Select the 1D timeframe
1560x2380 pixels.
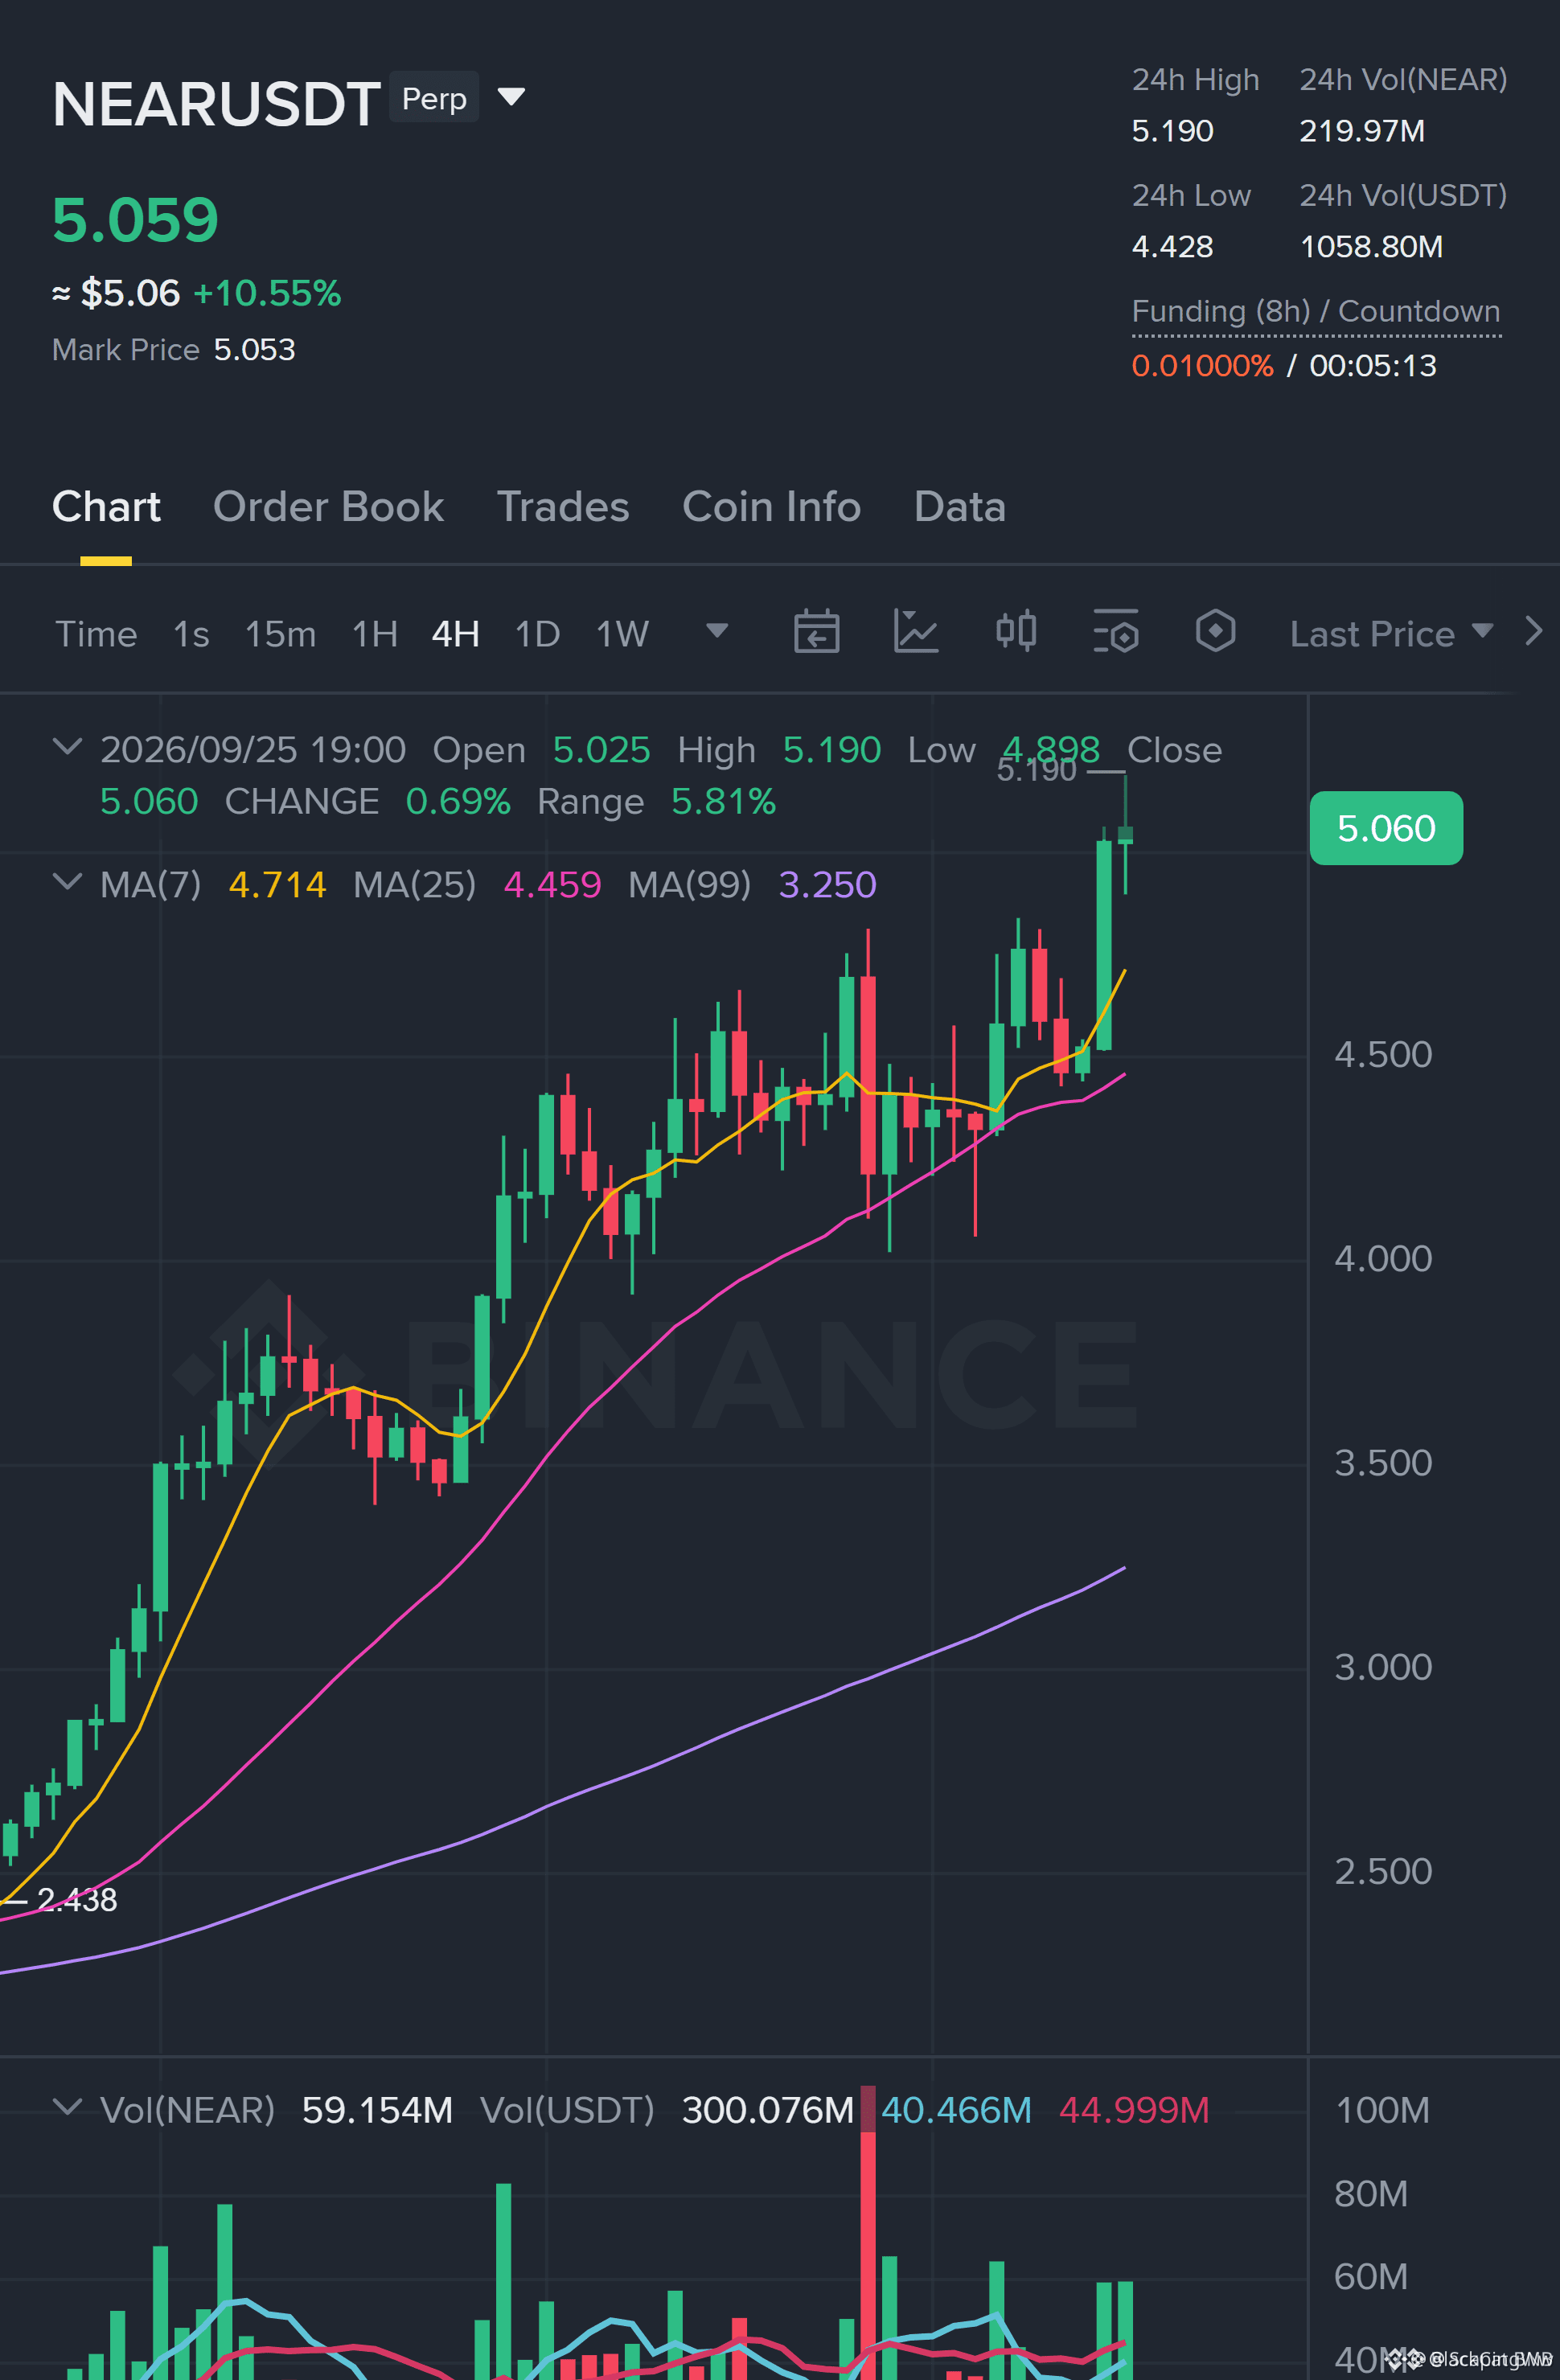(x=537, y=634)
